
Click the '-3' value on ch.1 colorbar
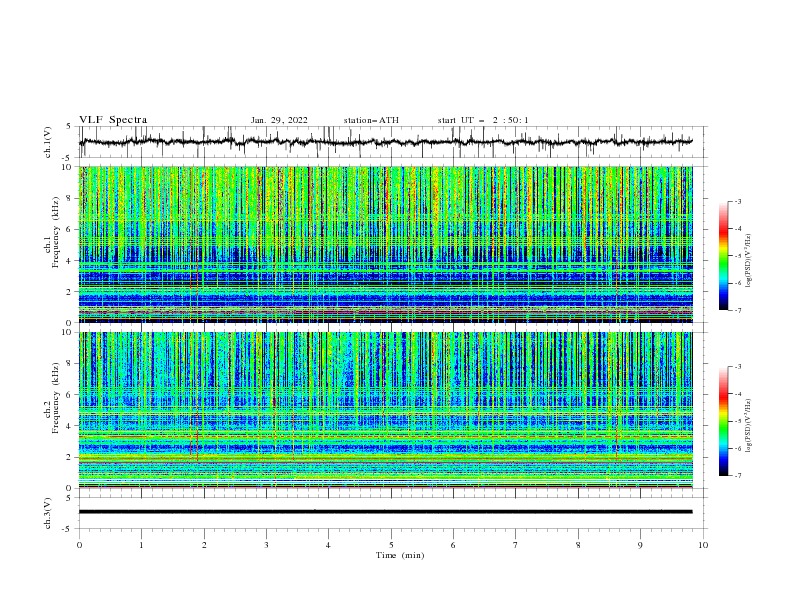(737, 201)
